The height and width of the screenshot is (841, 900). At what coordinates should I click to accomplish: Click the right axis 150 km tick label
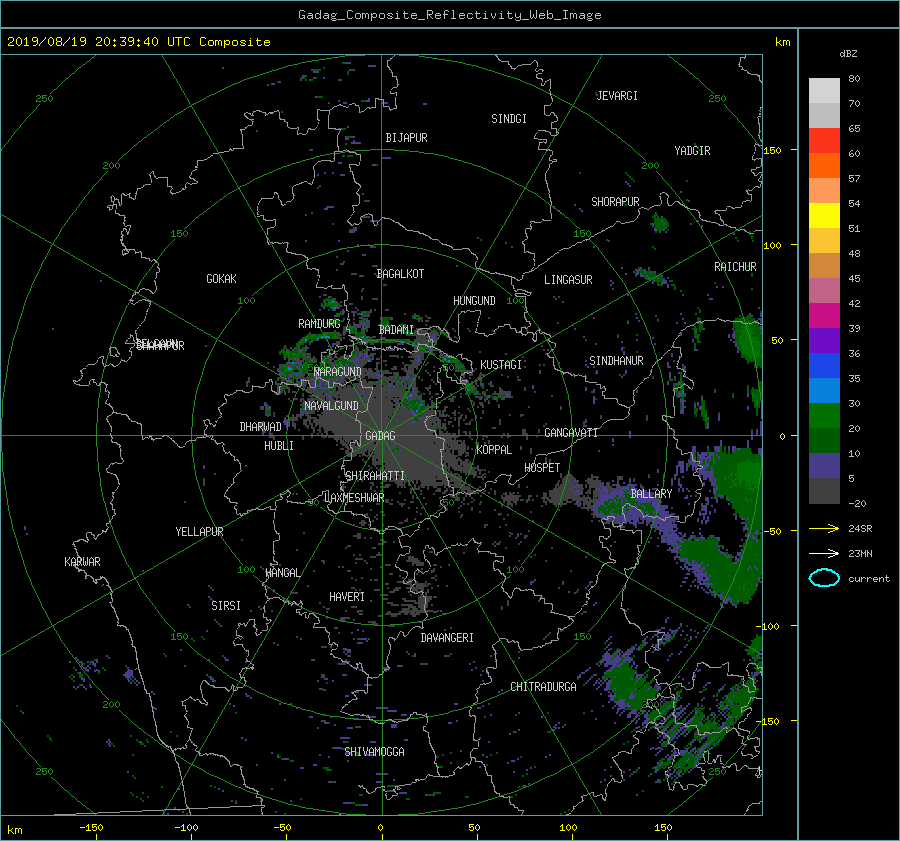773,150
